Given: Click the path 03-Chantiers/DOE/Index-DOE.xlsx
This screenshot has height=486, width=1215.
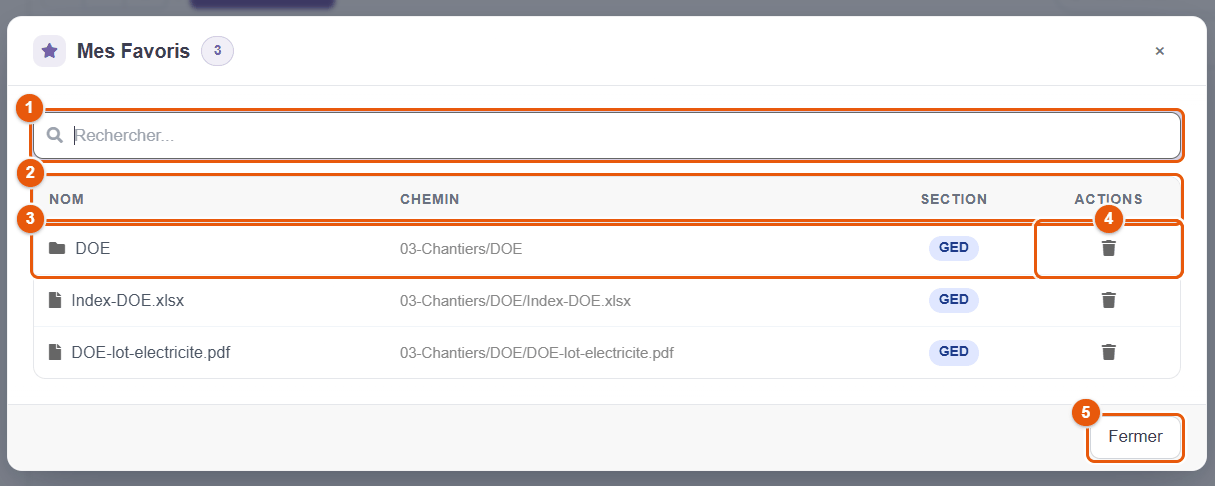Looking at the screenshot, I should coord(515,300).
